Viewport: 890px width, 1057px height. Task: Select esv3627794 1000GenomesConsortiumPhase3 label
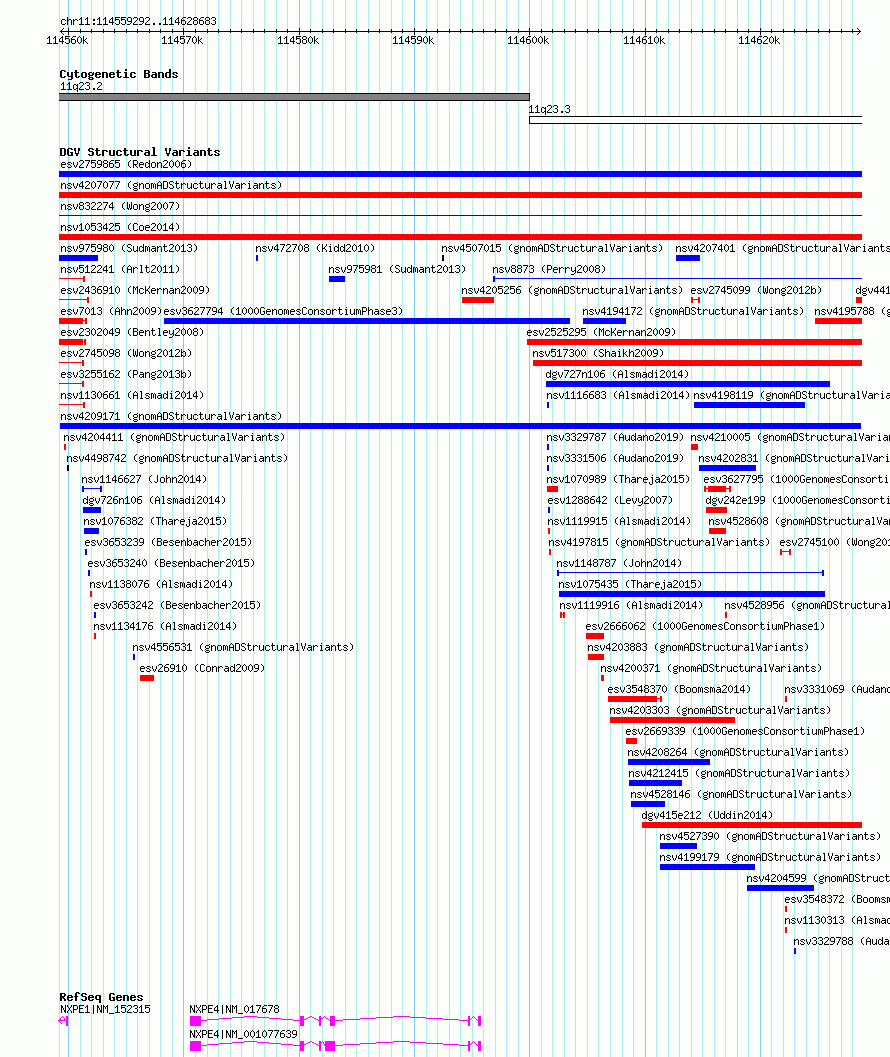click(283, 310)
